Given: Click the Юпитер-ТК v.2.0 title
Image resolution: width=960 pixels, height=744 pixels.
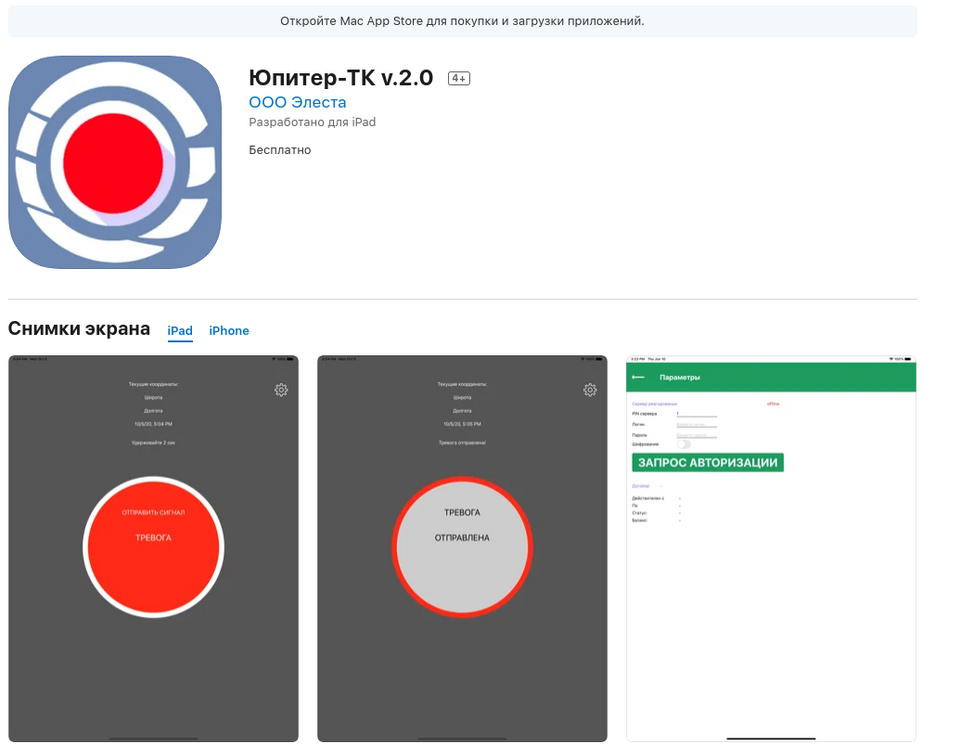Looking at the screenshot, I should [341, 78].
